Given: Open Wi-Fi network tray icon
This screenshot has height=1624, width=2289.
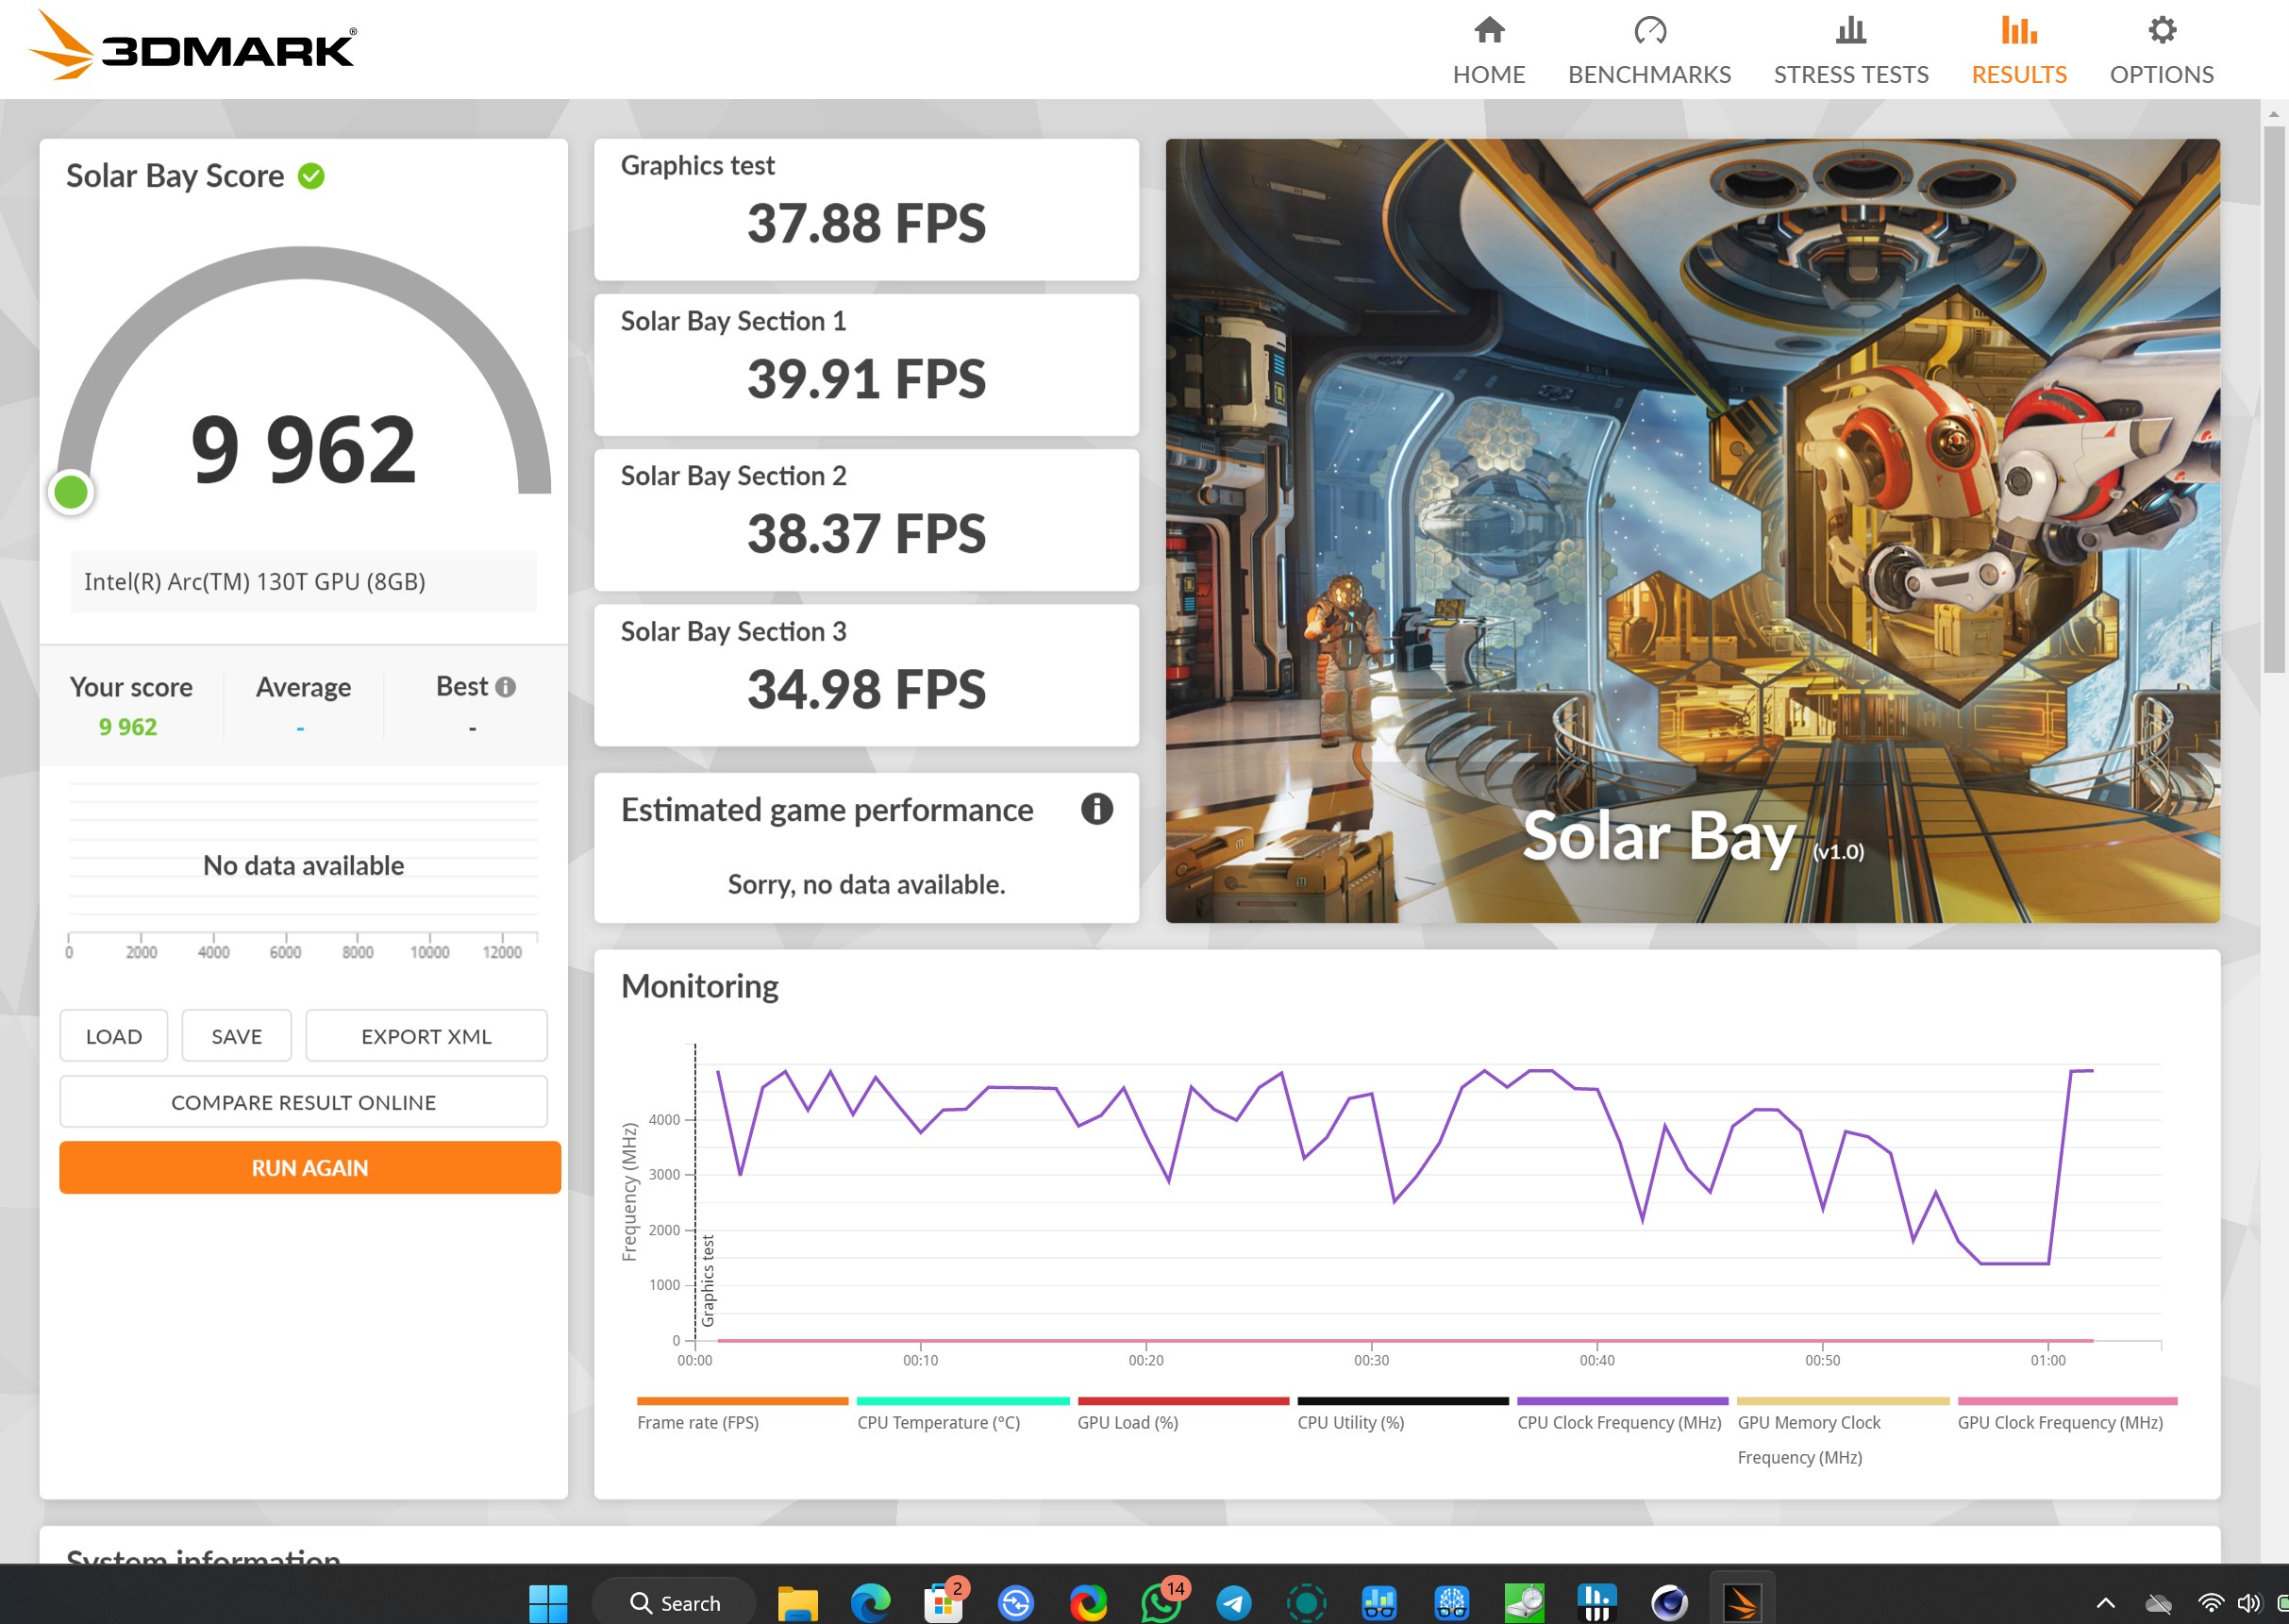Looking at the screenshot, I should point(2211,1602).
